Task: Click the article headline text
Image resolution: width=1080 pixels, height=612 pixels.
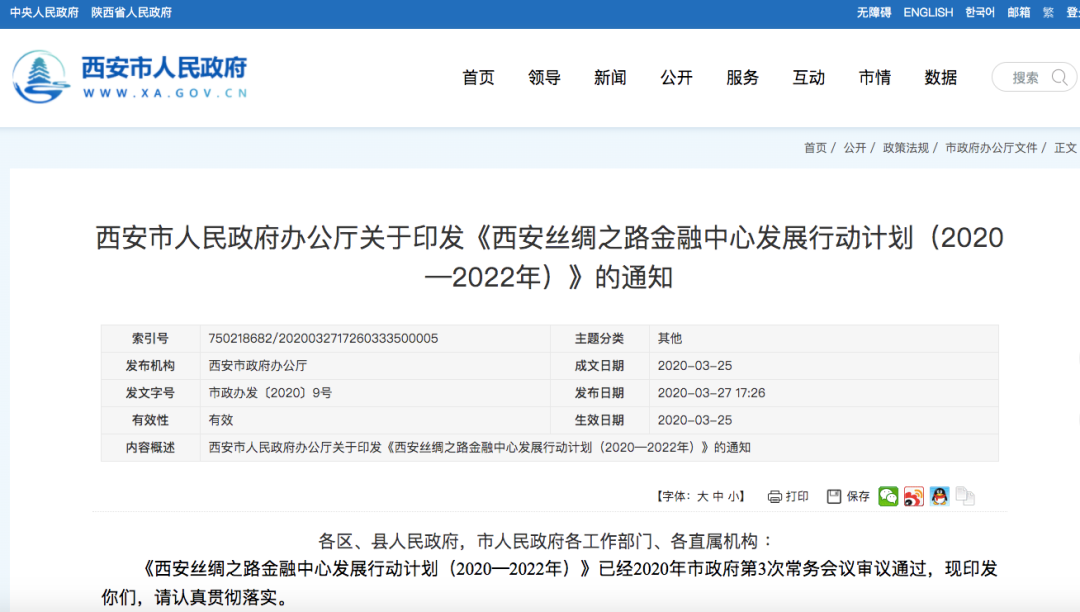Action: coord(549,257)
